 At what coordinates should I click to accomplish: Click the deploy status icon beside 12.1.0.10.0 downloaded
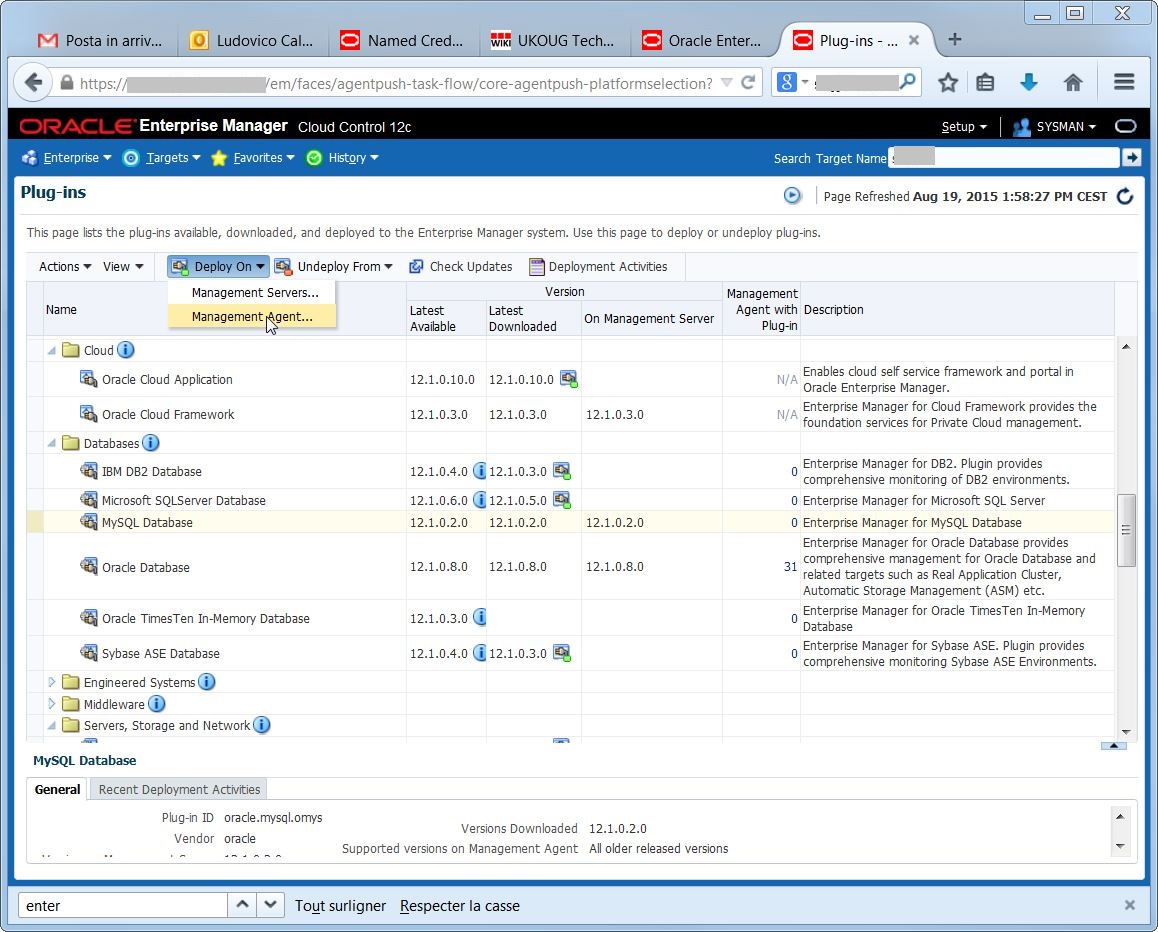569,380
